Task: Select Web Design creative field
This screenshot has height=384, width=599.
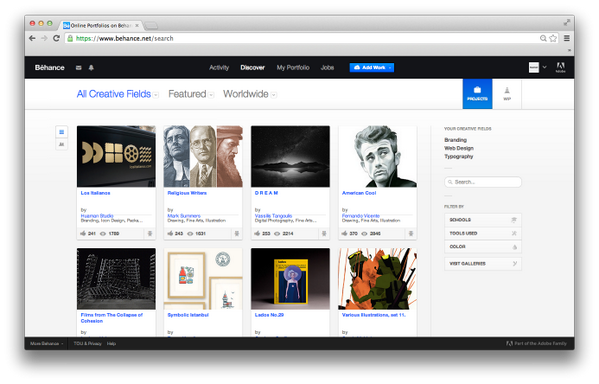Action: (x=459, y=148)
